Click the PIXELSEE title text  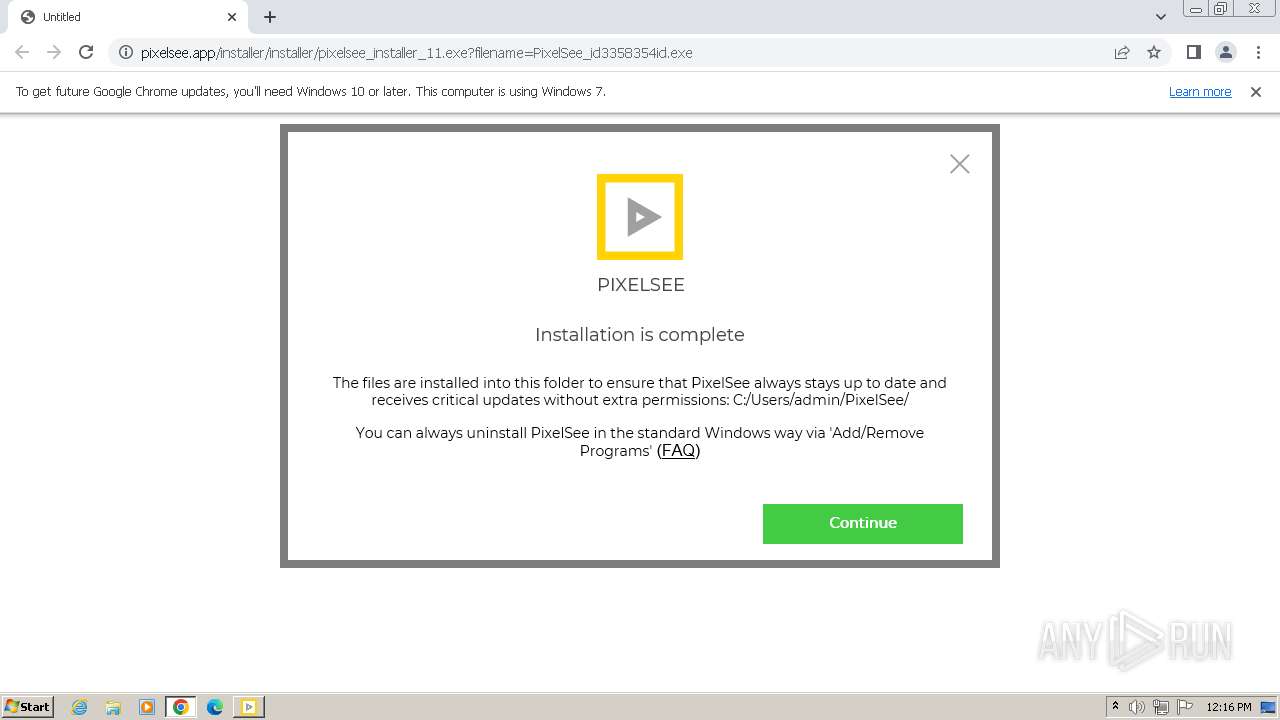(x=641, y=285)
